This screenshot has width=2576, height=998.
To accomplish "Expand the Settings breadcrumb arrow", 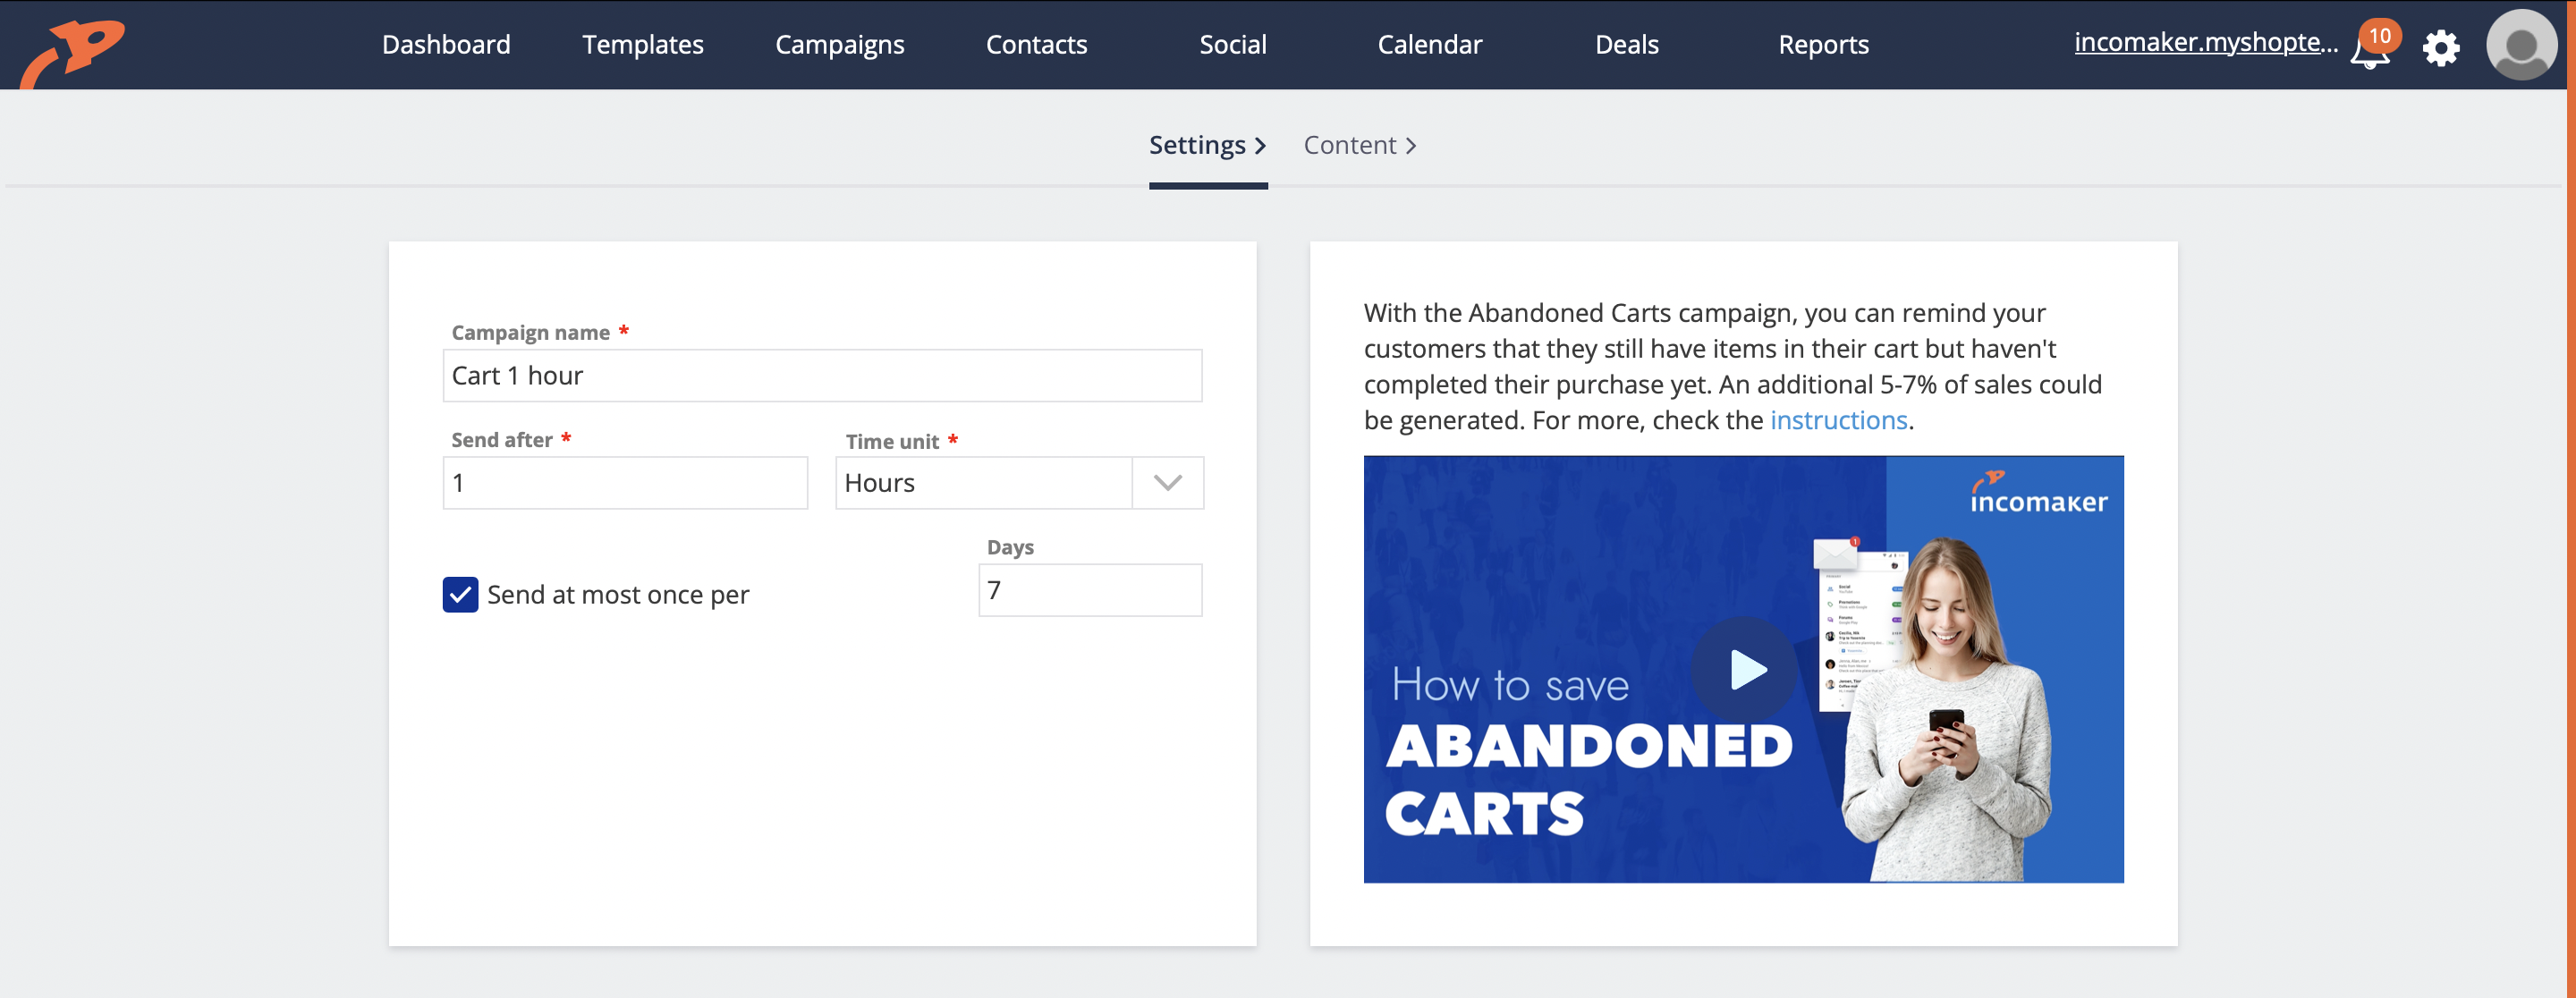I will (x=1260, y=145).
